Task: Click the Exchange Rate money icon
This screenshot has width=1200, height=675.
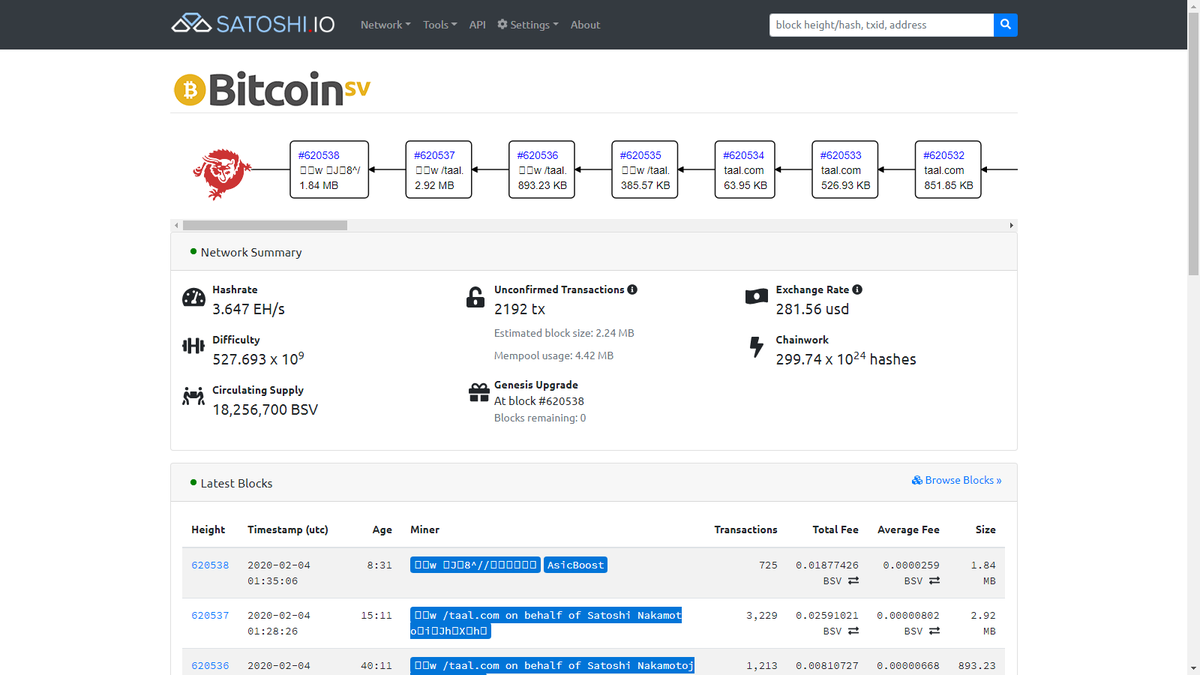Action: click(x=757, y=297)
